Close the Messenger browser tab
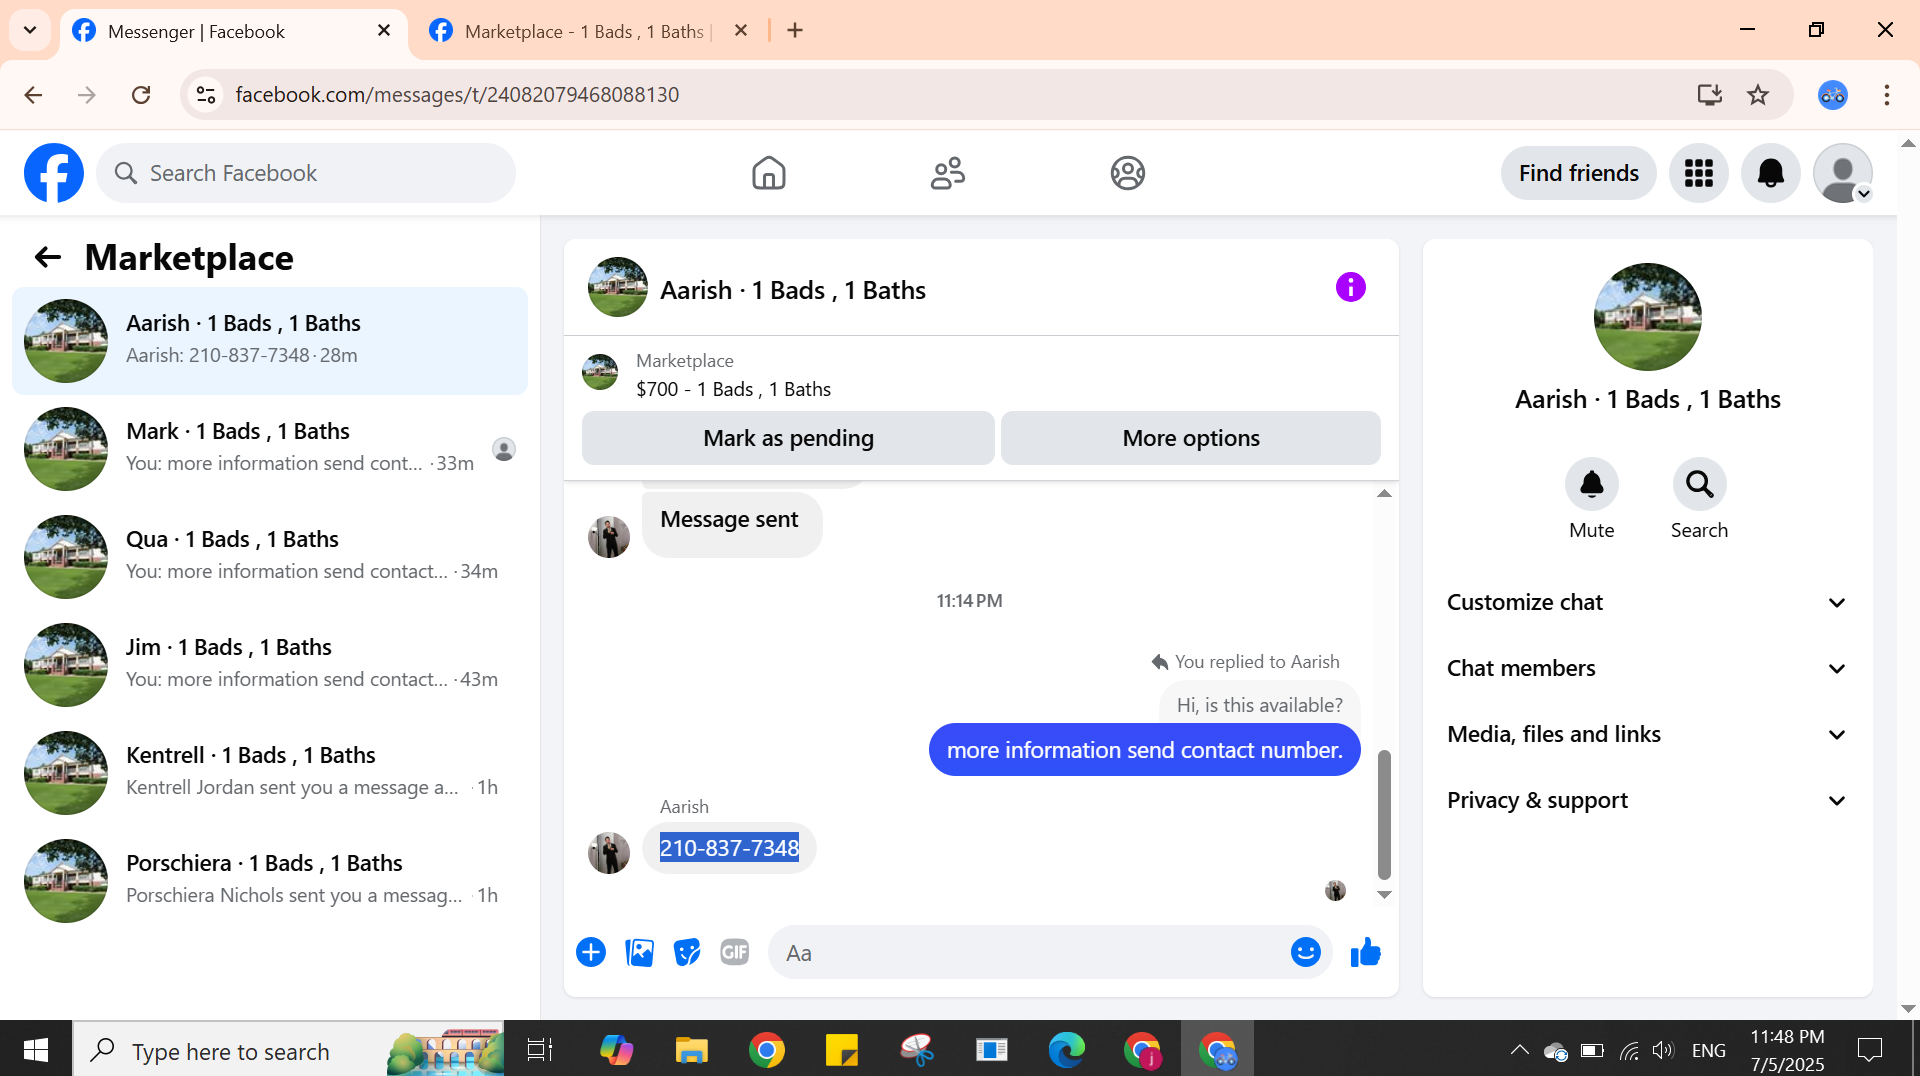This screenshot has height=1076, width=1920. [384, 31]
